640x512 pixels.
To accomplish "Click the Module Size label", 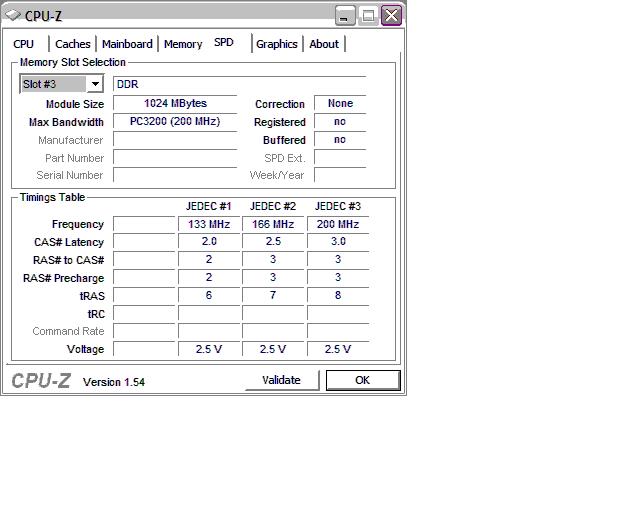I will (75, 104).
